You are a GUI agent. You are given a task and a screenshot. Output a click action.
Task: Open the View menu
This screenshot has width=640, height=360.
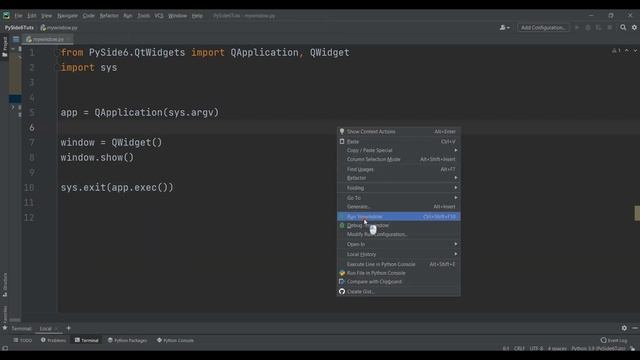(47, 16)
